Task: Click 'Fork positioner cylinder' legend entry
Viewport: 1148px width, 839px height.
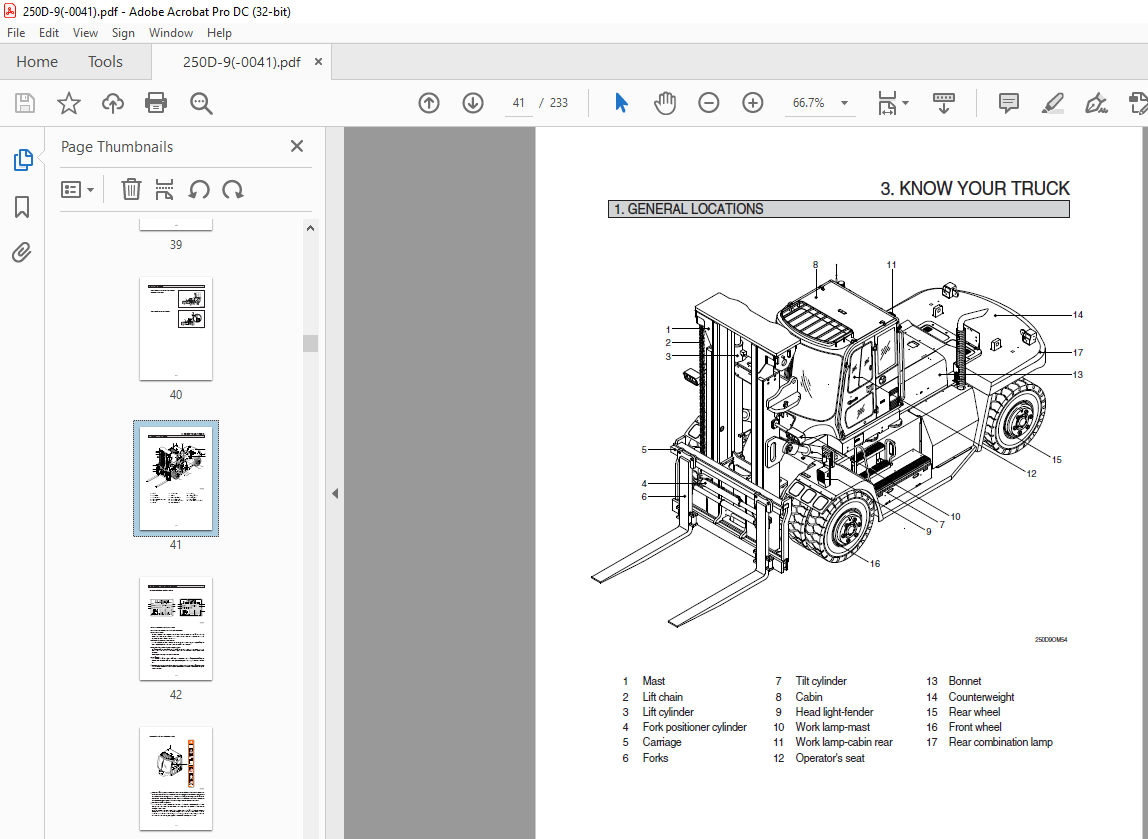Action: pyautogui.click(x=694, y=727)
